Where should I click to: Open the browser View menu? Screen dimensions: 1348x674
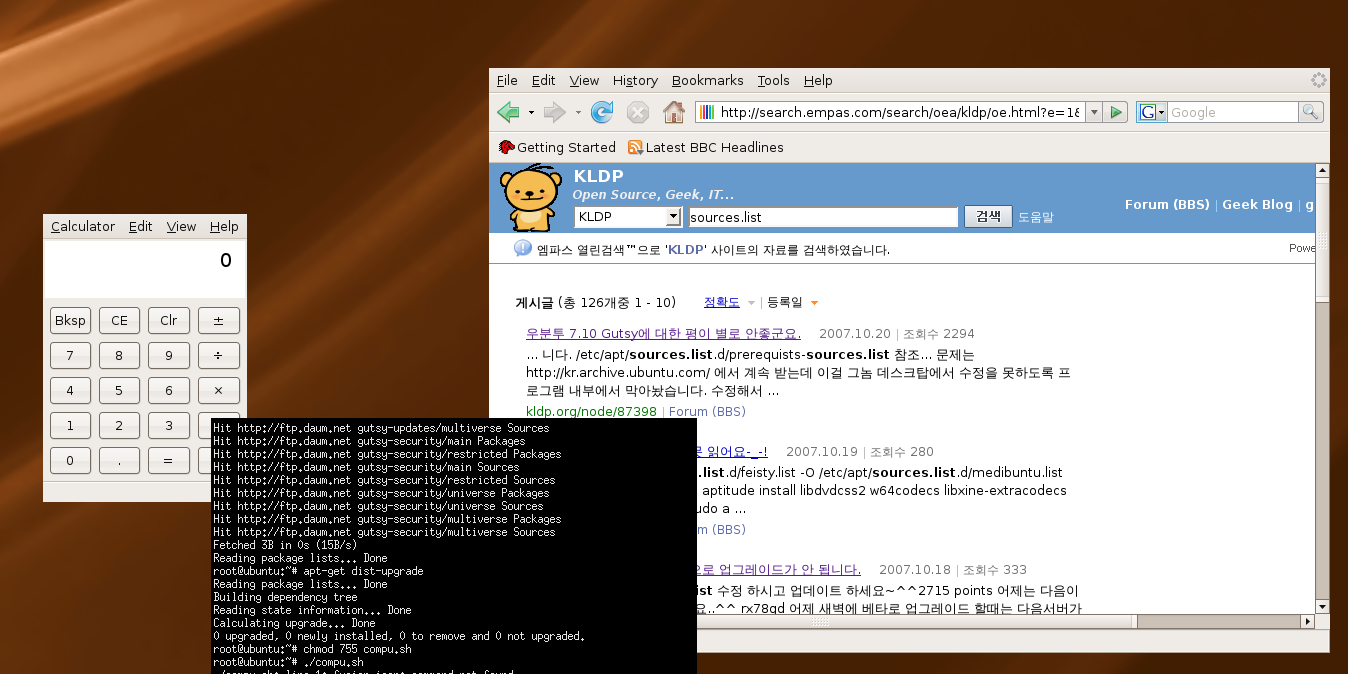[584, 80]
